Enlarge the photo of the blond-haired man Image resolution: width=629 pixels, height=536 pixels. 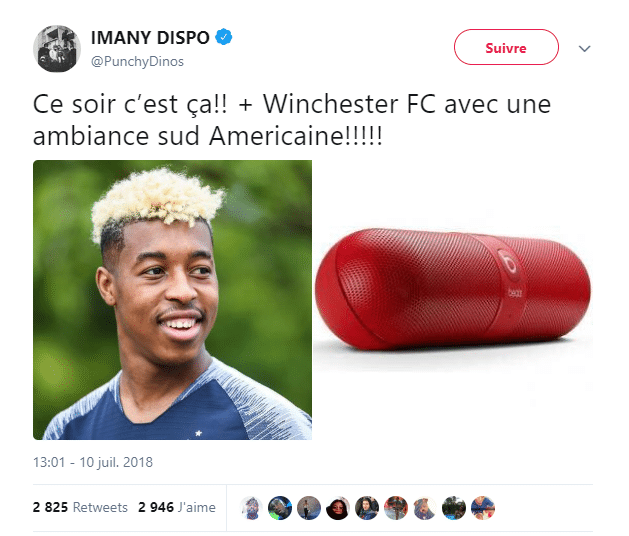point(172,300)
